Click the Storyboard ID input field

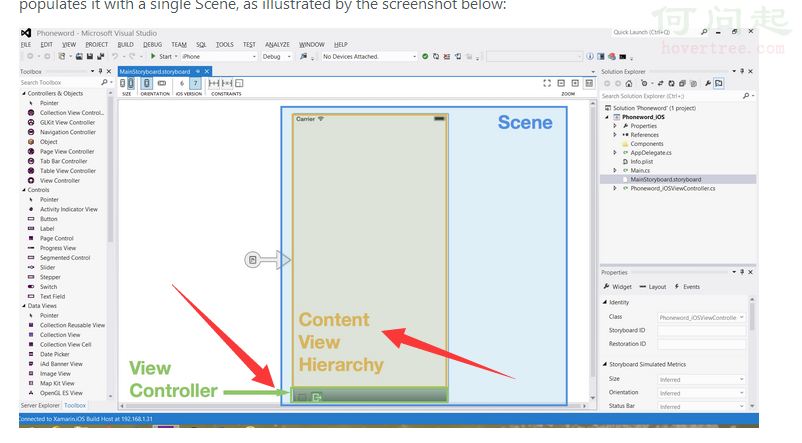point(702,330)
